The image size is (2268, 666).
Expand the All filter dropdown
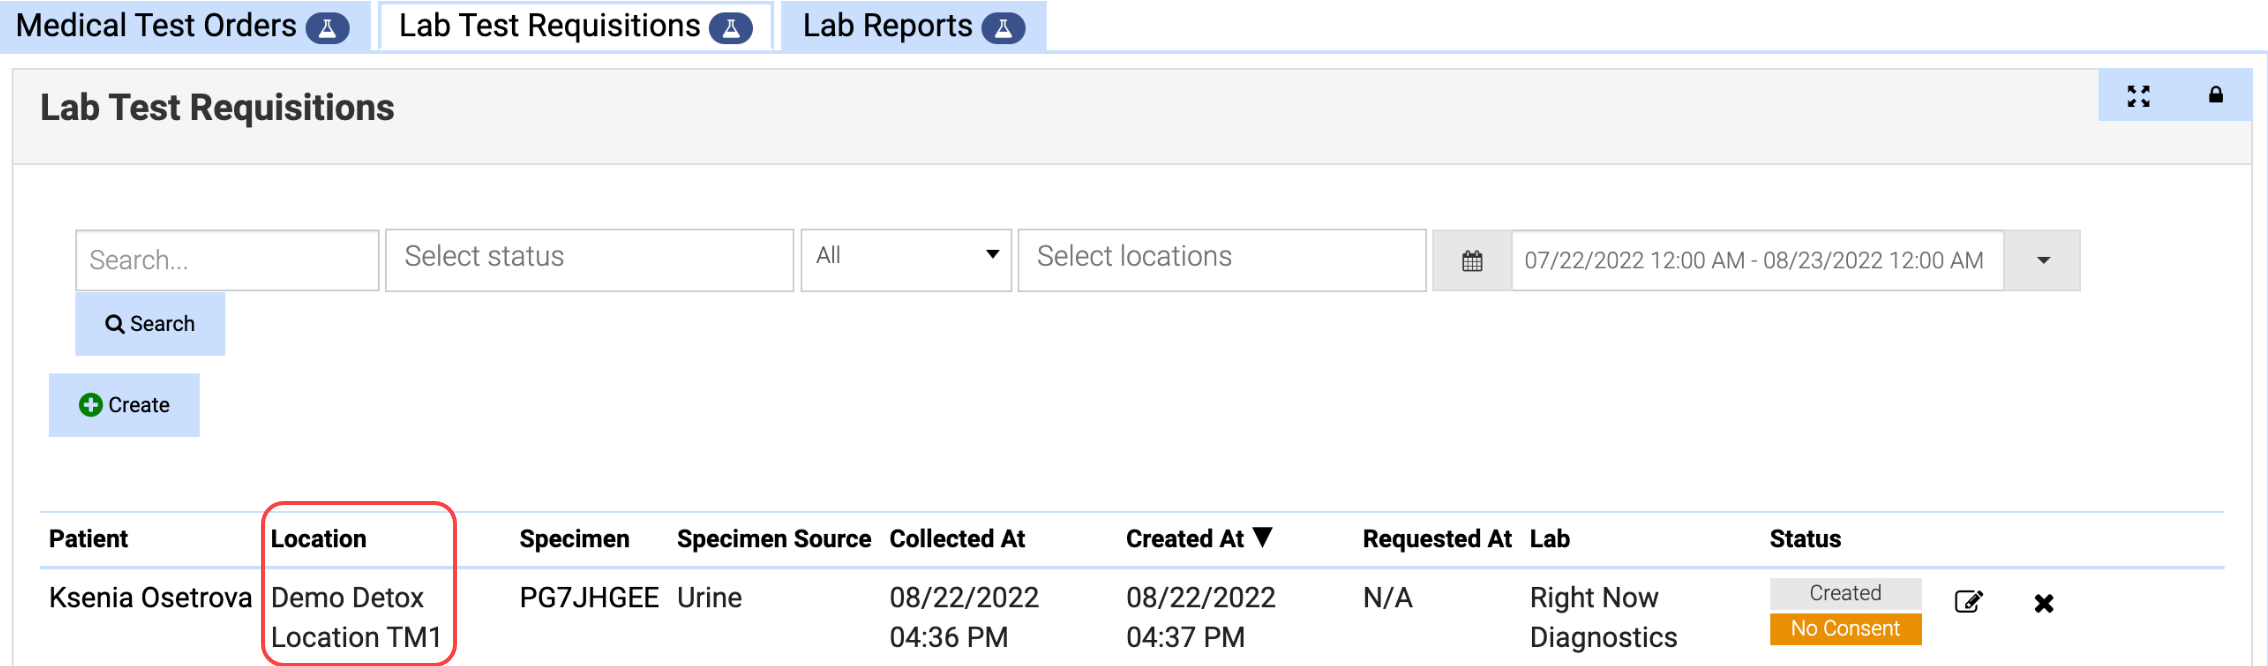[906, 259]
